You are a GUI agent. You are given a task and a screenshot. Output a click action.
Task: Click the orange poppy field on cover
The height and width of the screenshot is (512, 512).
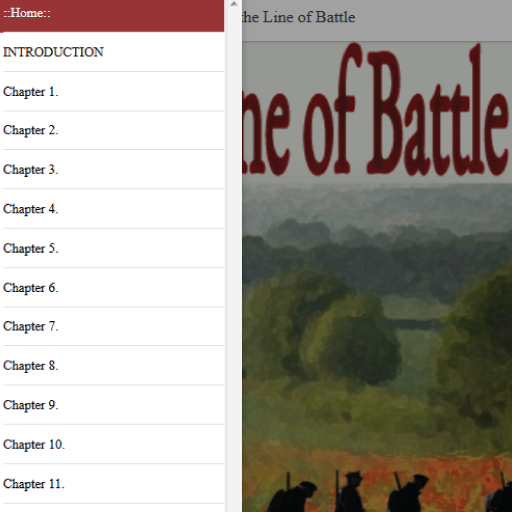coord(377,460)
